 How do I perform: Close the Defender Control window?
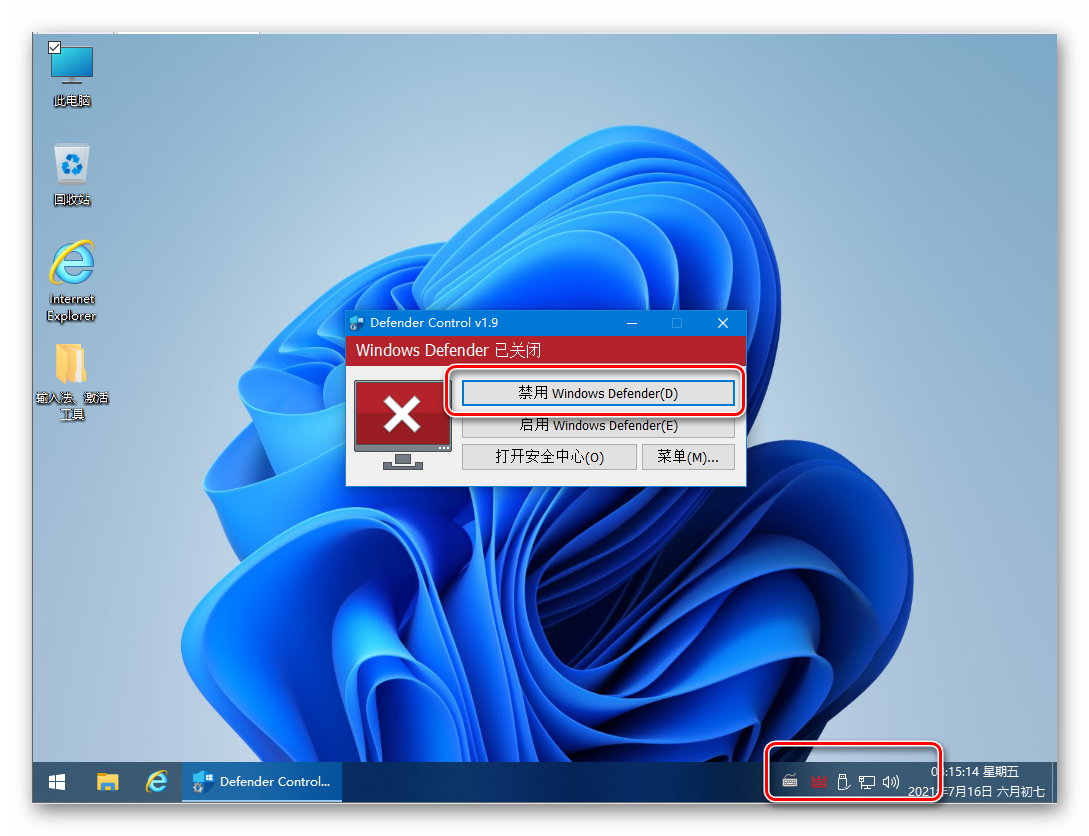723,323
